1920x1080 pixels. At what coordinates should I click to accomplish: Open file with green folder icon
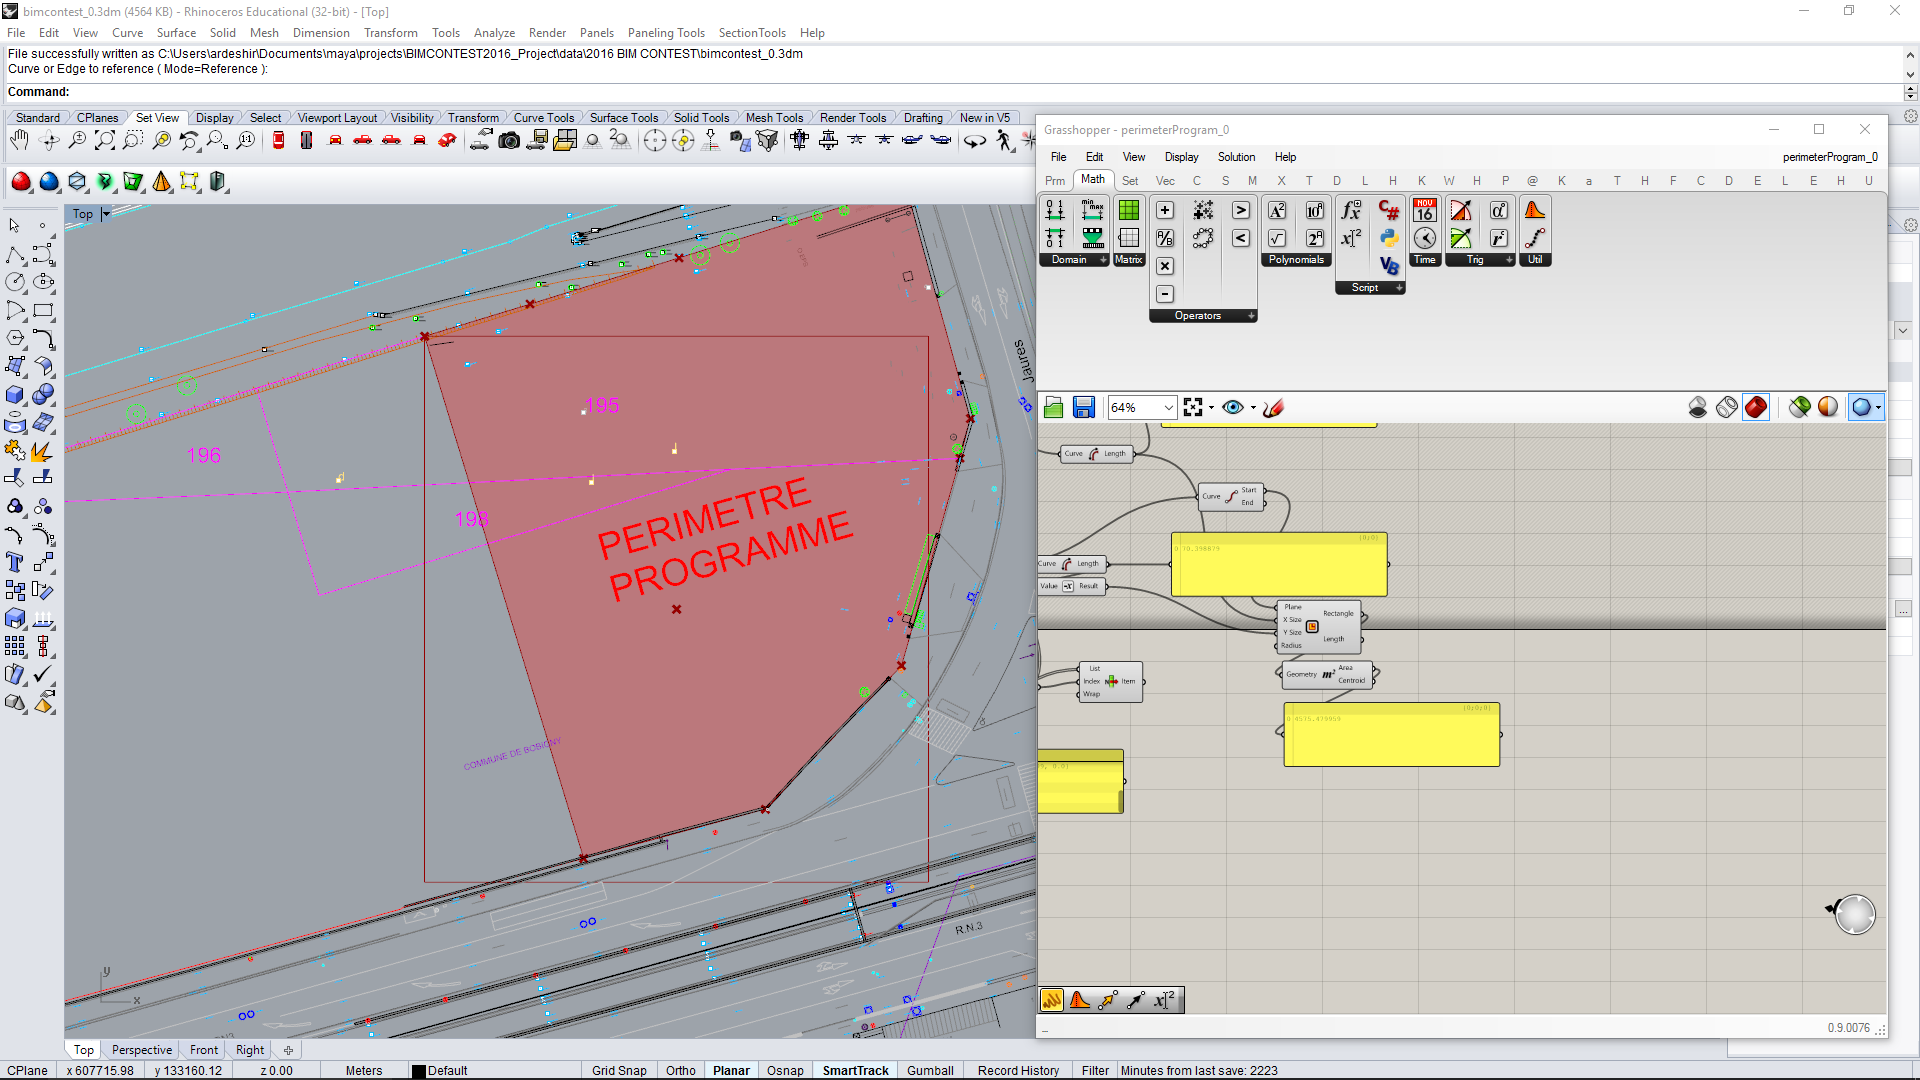[x=1053, y=407]
